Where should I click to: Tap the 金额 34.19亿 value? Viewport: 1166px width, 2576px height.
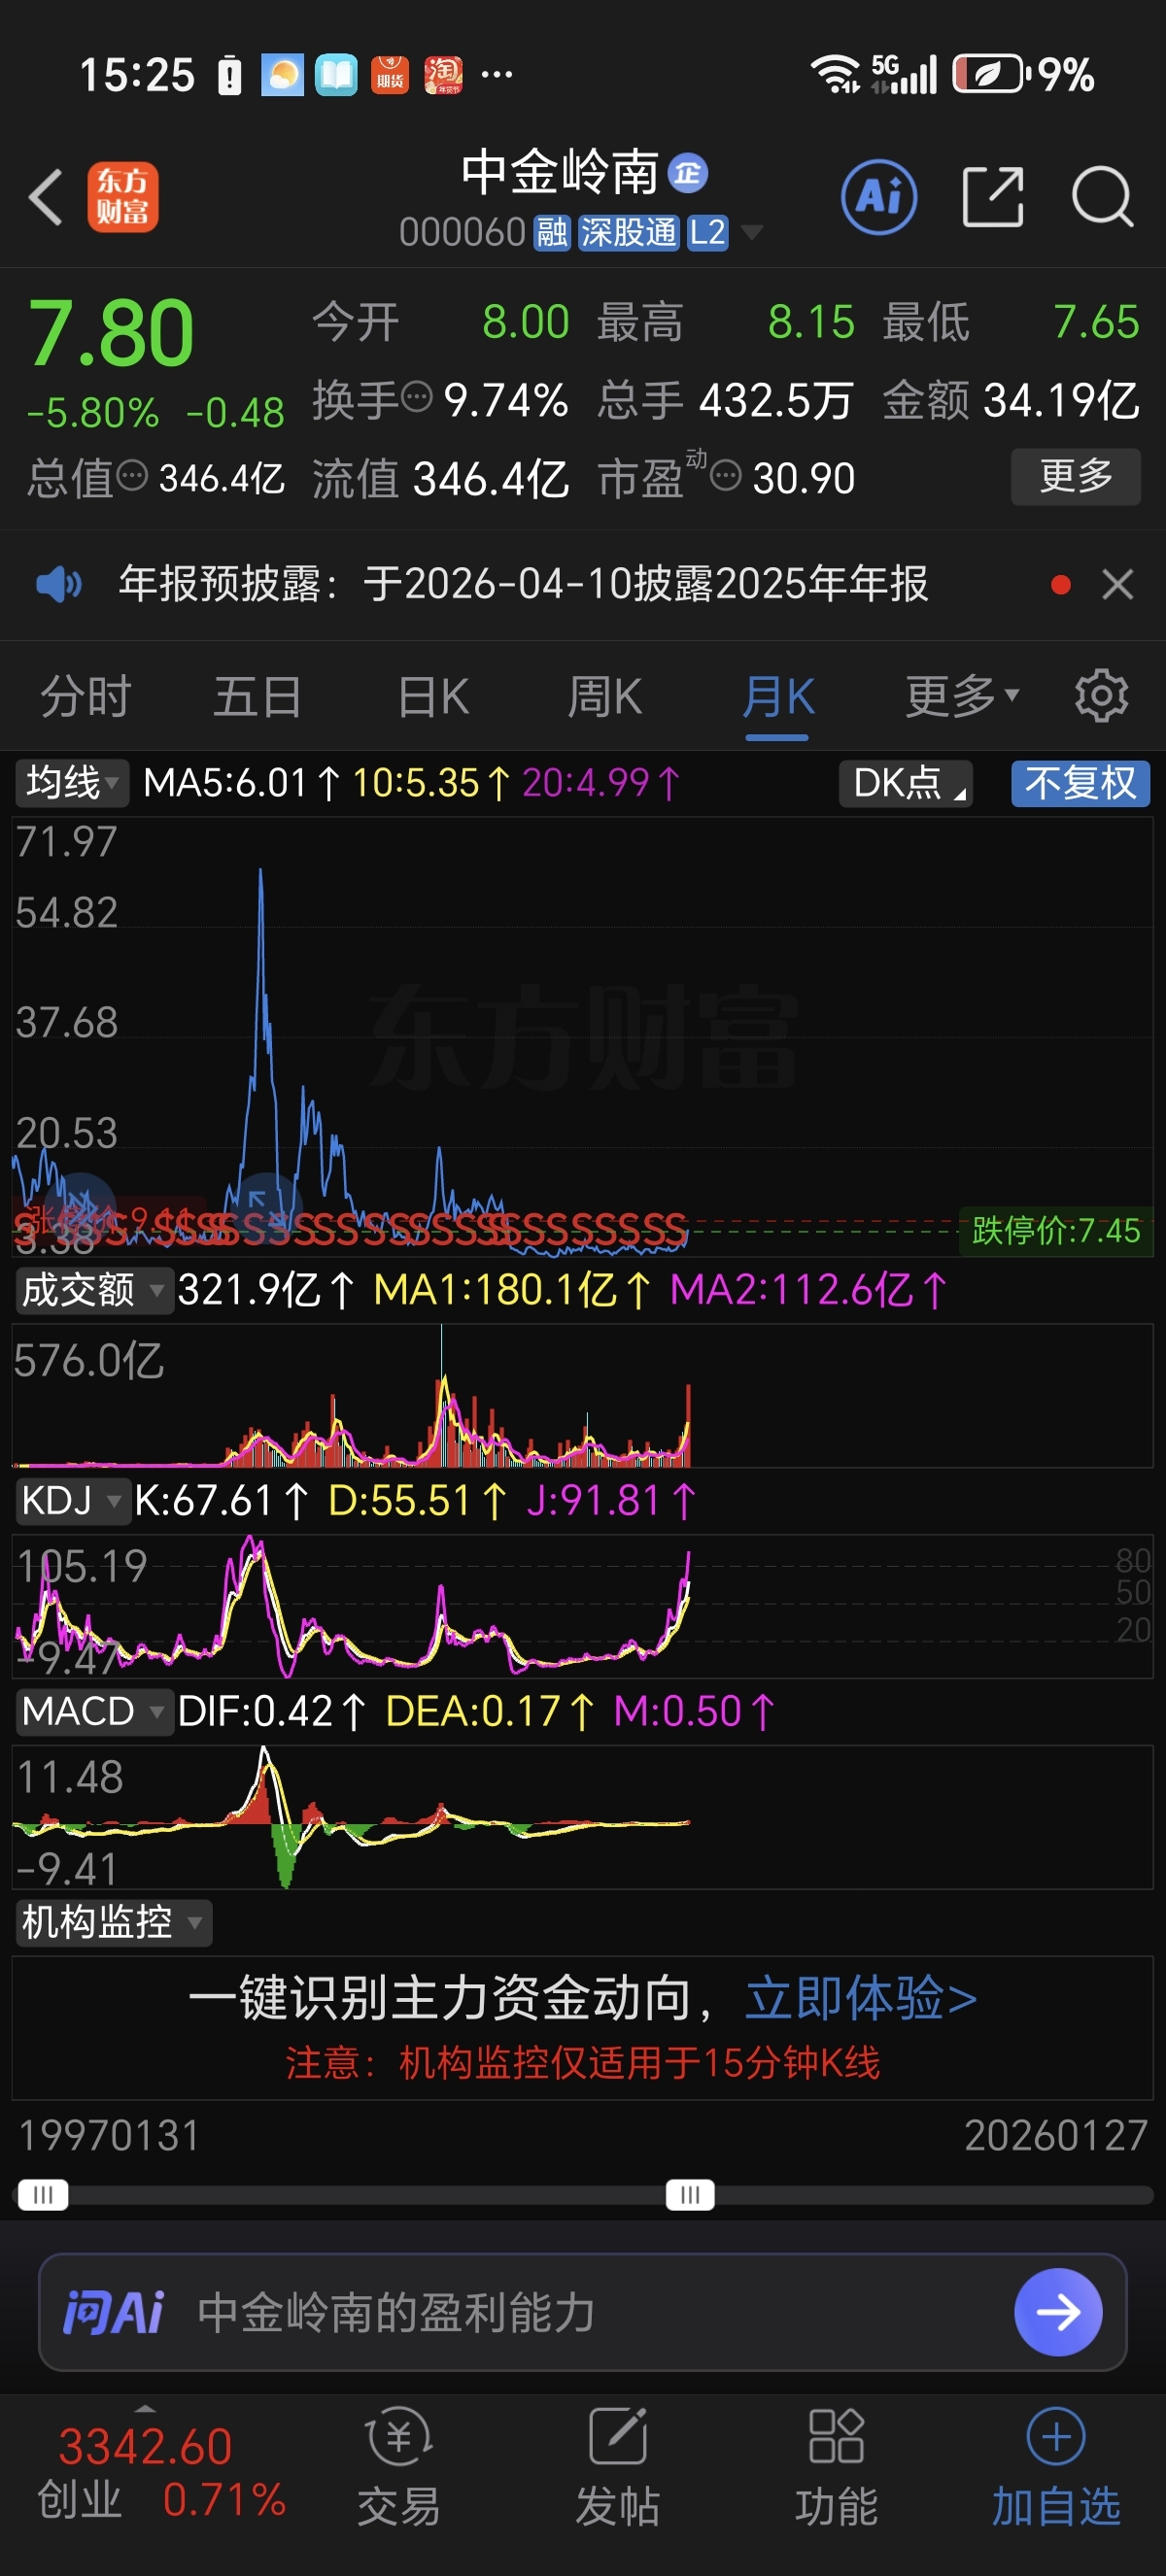tap(1011, 400)
